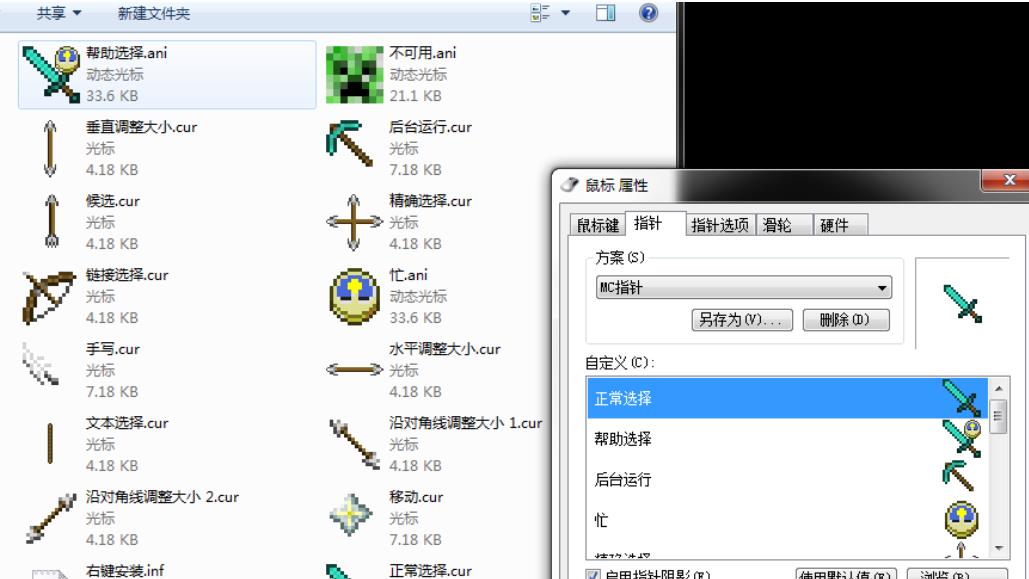Select the 不可用.ani creeper face icon
The width and height of the screenshot is (1029, 579).
354,74
